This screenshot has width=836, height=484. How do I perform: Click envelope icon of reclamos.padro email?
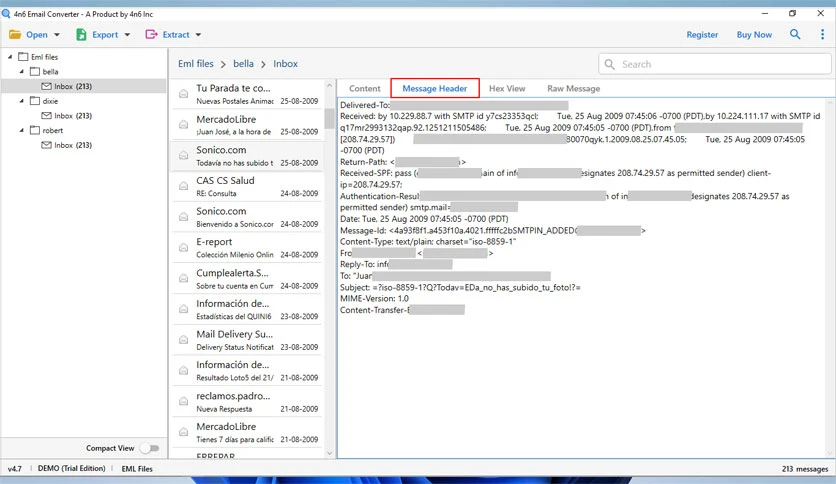pos(183,401)
